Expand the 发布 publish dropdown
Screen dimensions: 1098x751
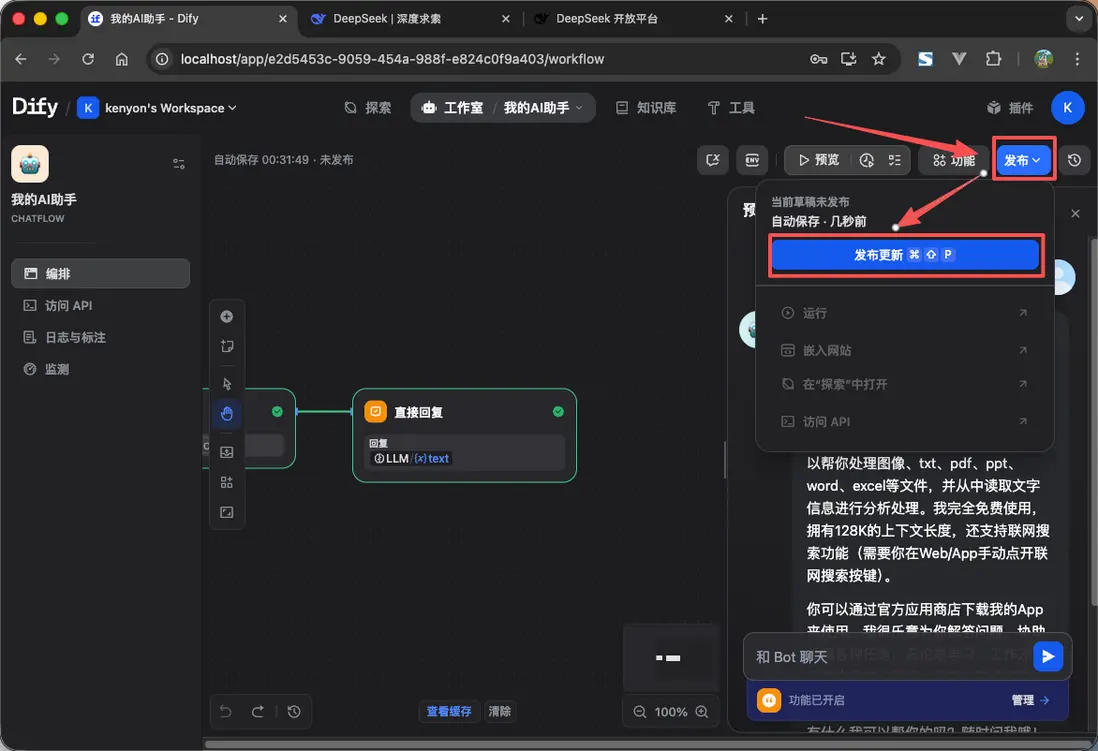coord(1022,158)
